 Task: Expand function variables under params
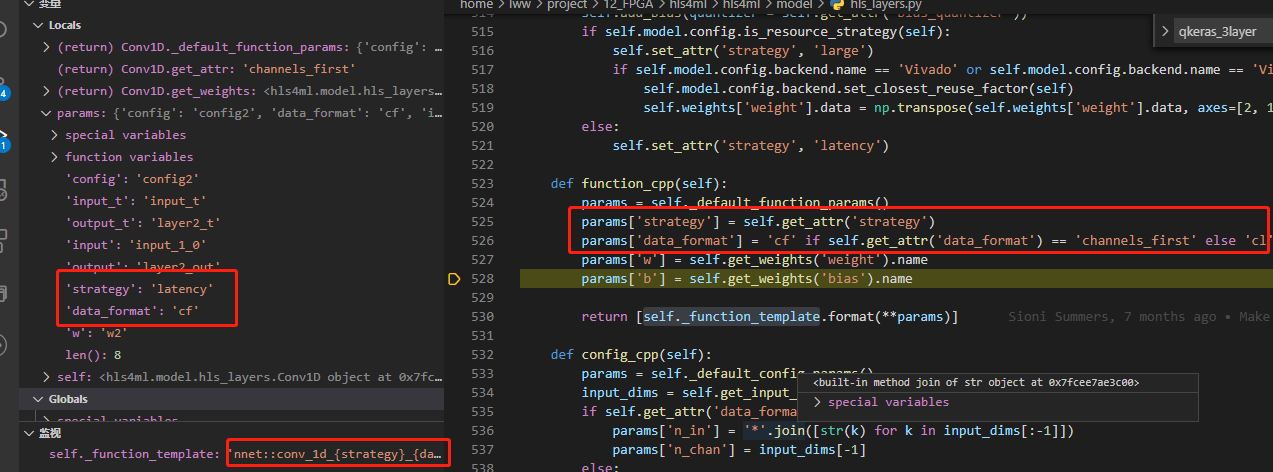[55, 157]
